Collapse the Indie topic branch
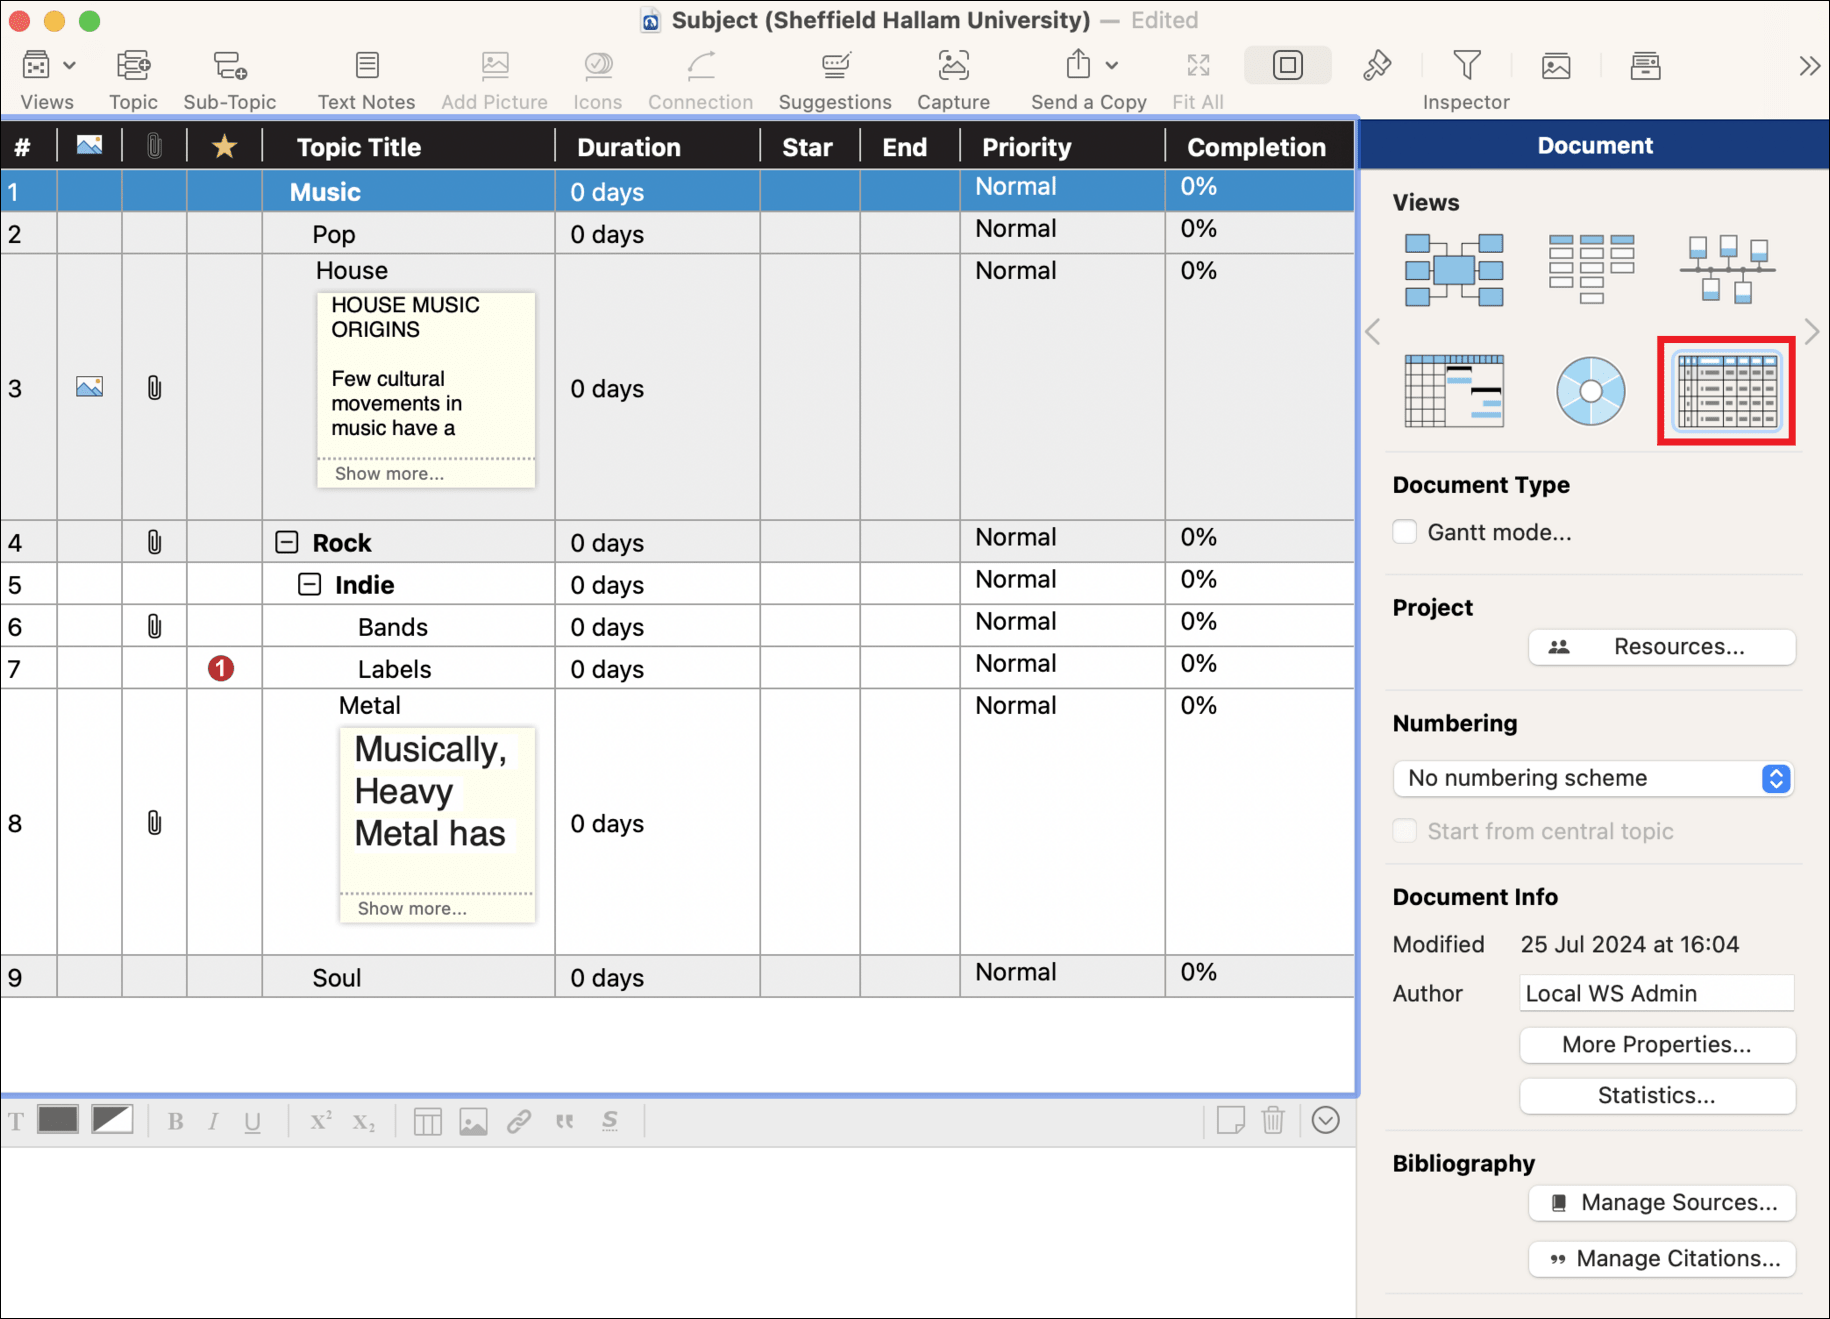 tap(310, 585)
